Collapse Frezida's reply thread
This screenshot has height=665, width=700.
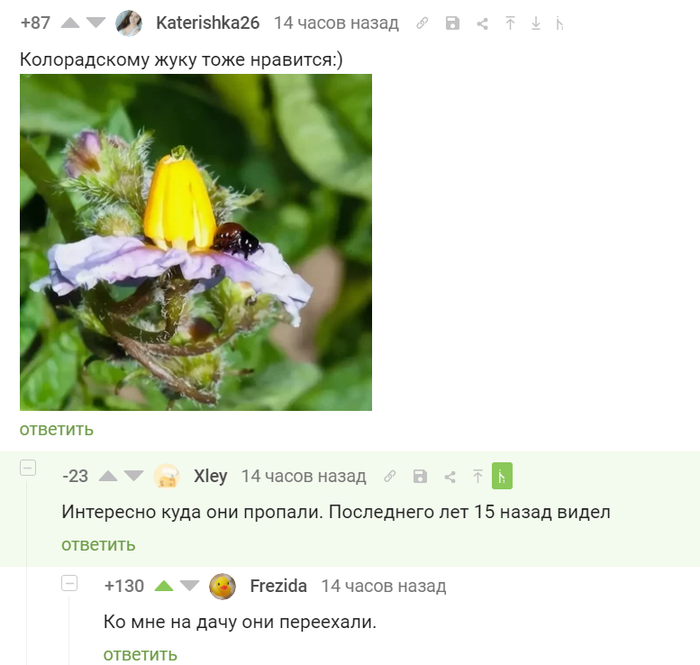[x=69, y=583]
